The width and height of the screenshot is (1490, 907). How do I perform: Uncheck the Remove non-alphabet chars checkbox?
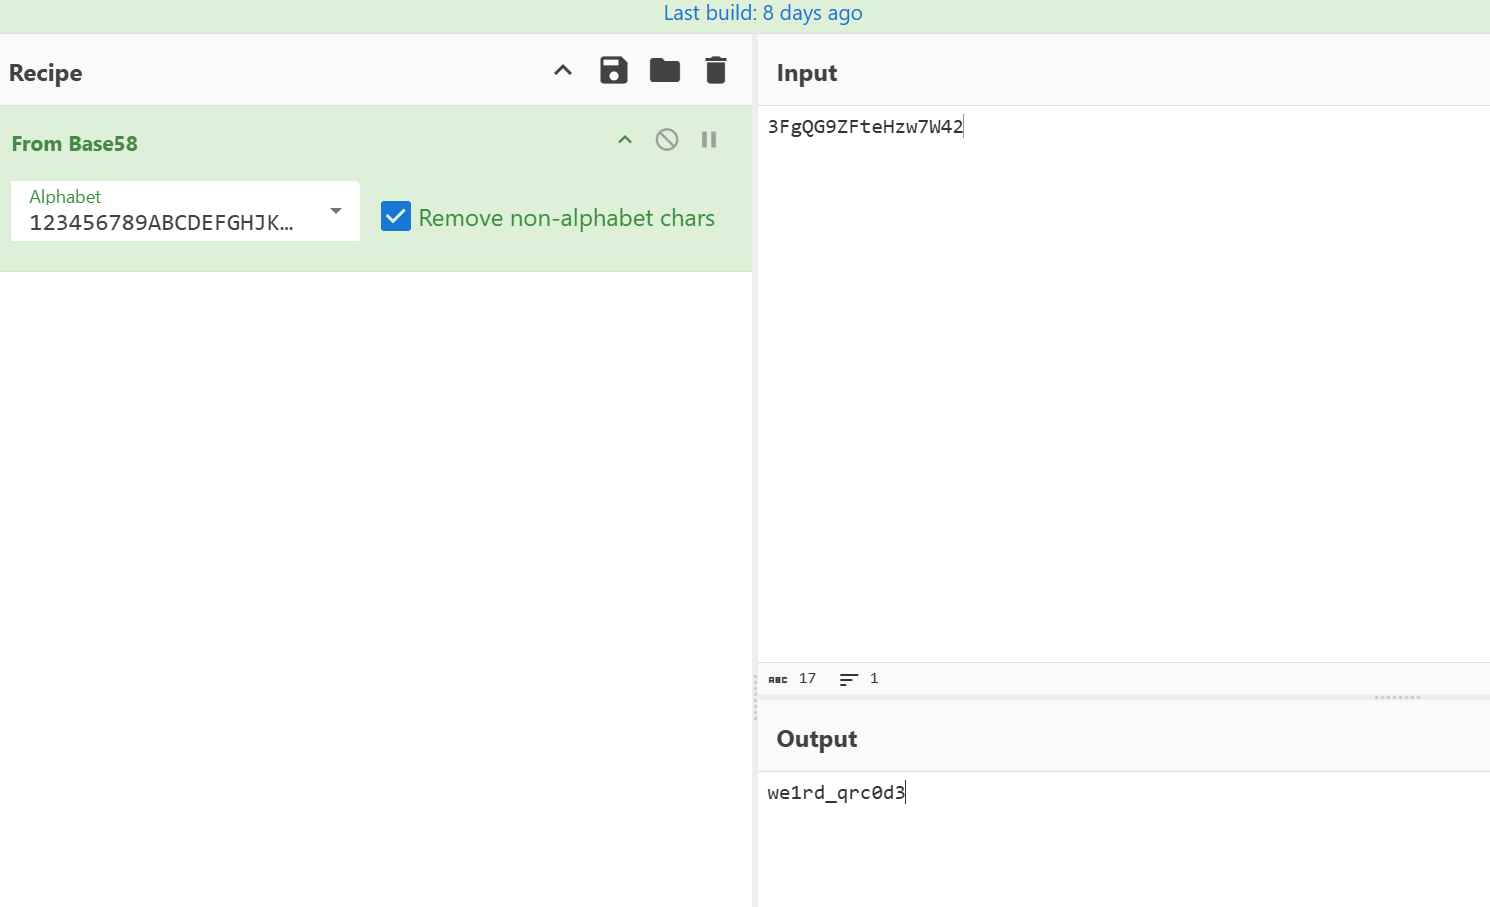click(x=396, y=216)
